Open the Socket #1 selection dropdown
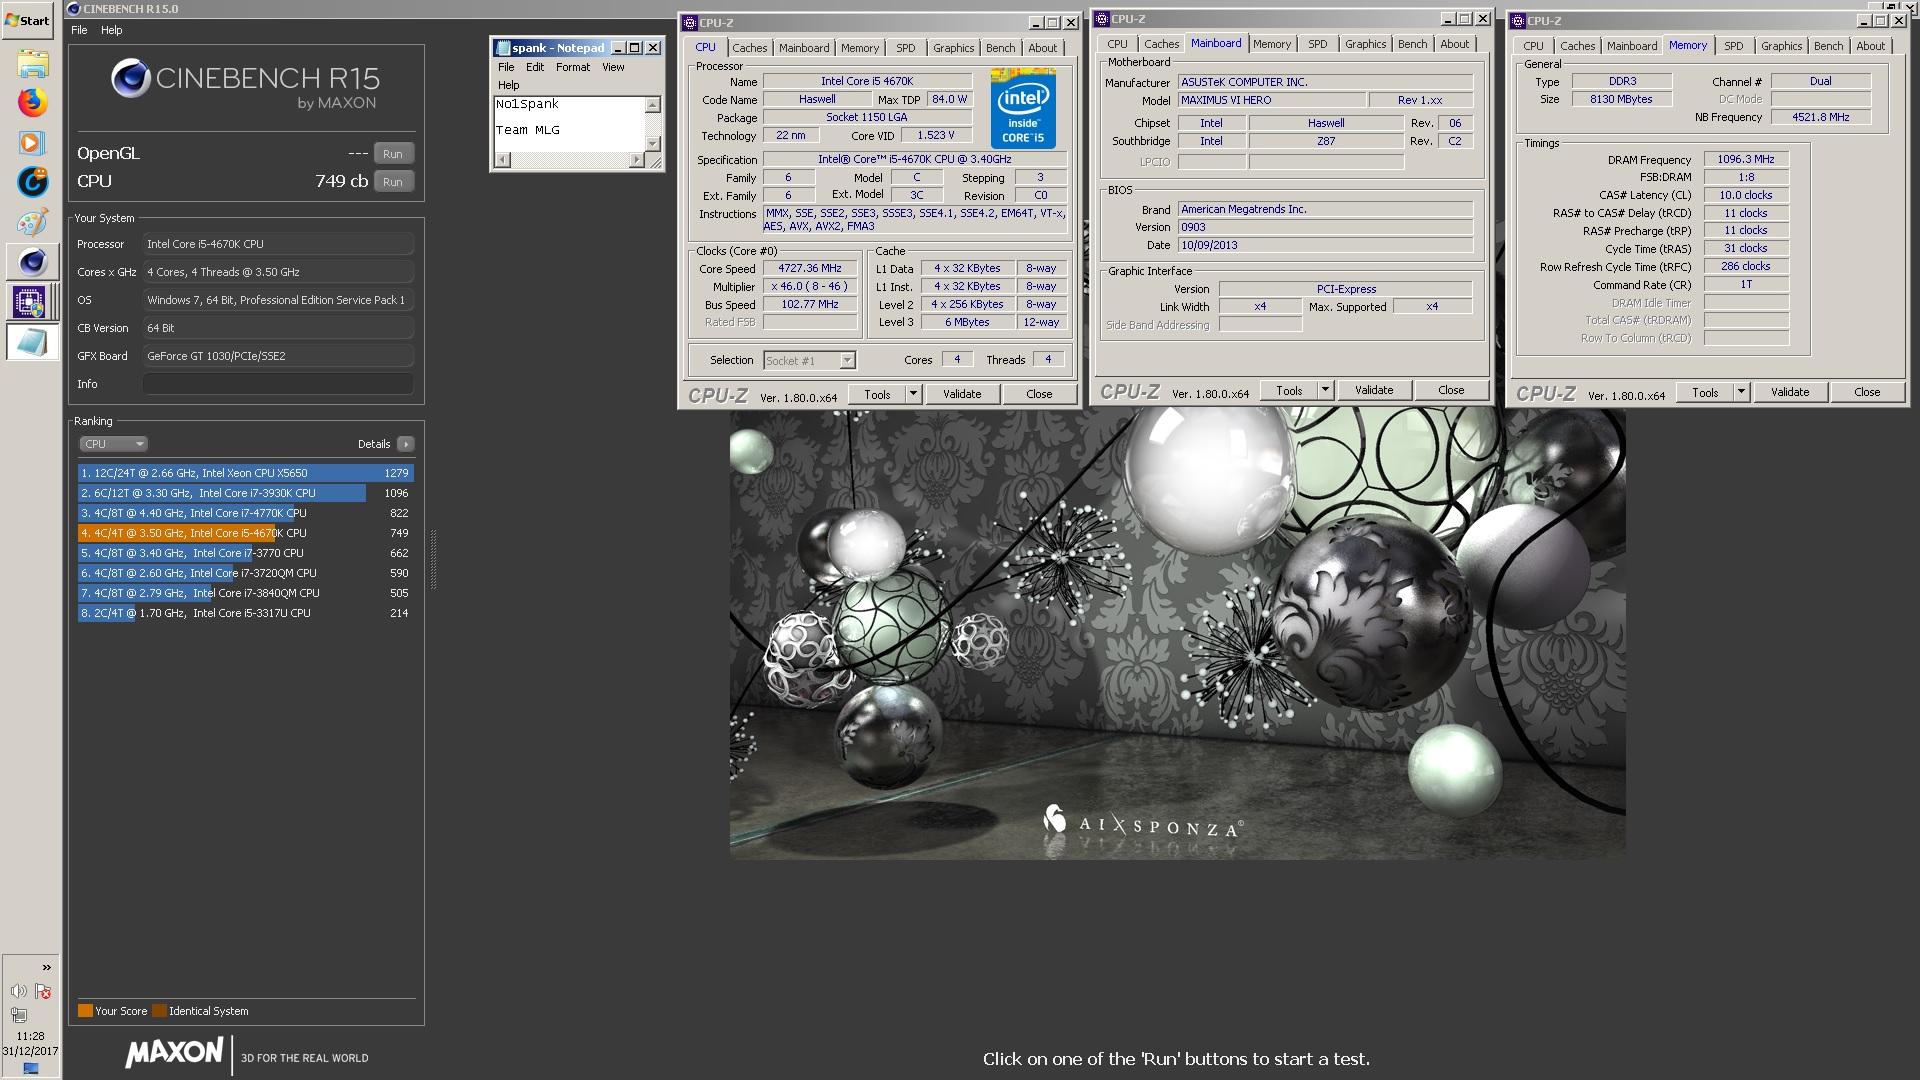The height and width of the screenshot is (1080, 1920). 810,361
